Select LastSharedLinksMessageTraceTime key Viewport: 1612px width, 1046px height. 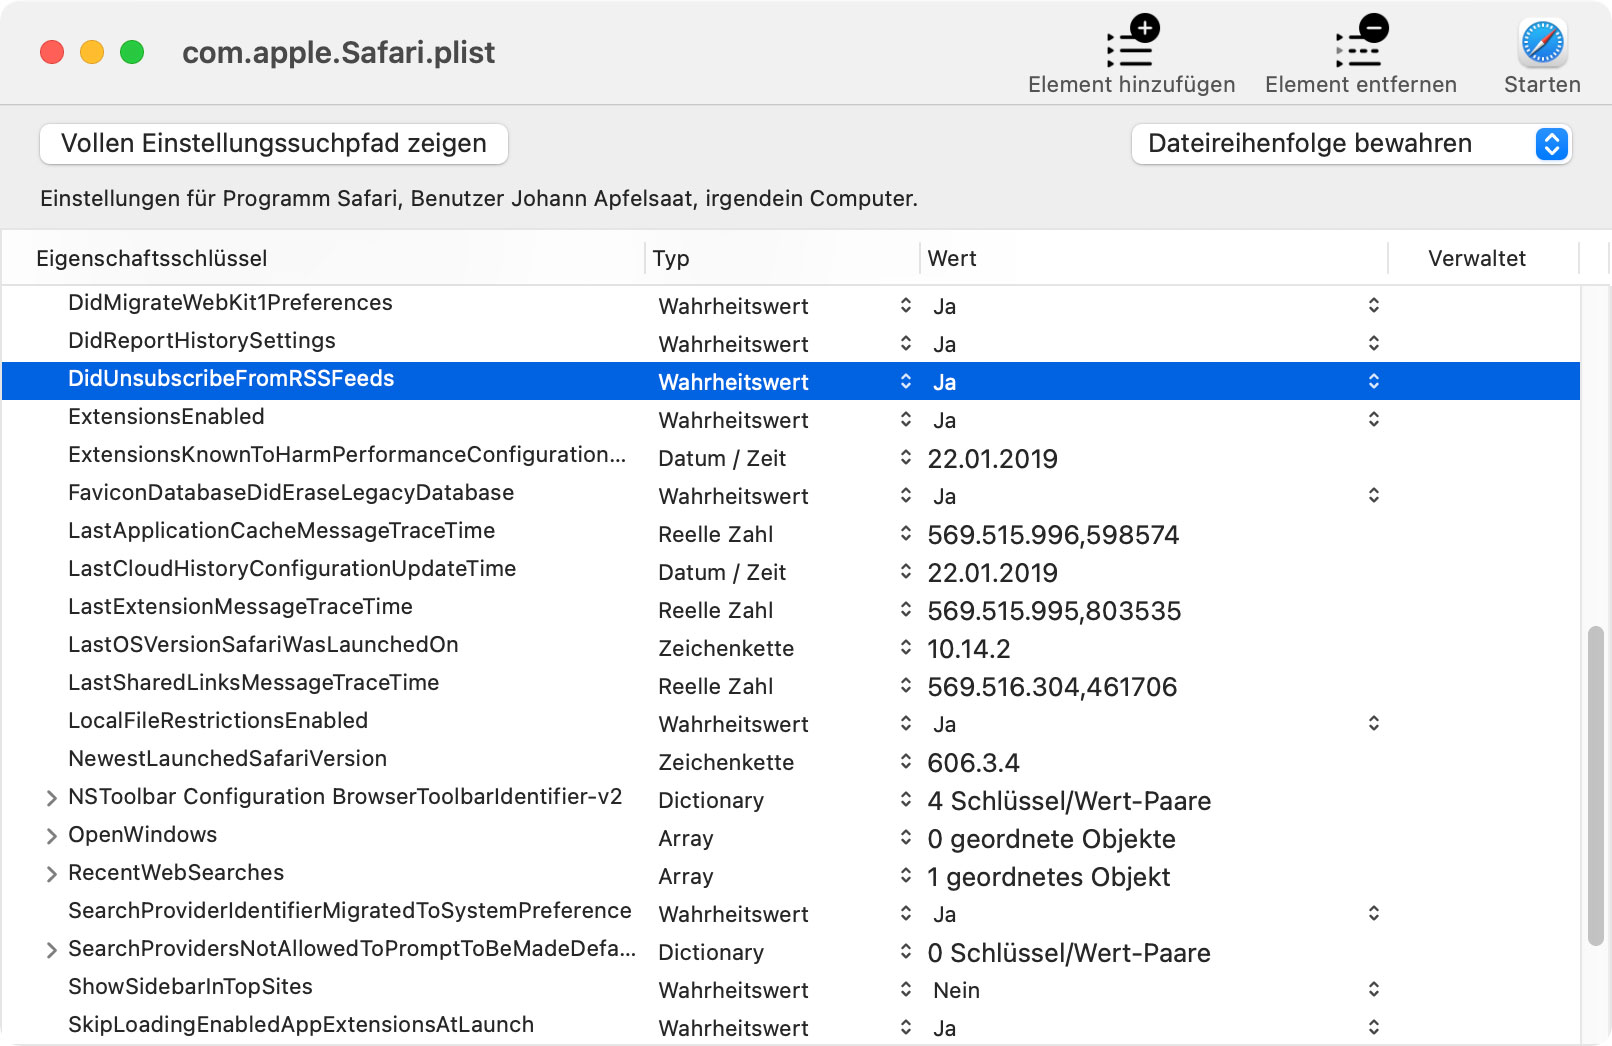click(254, 683)
